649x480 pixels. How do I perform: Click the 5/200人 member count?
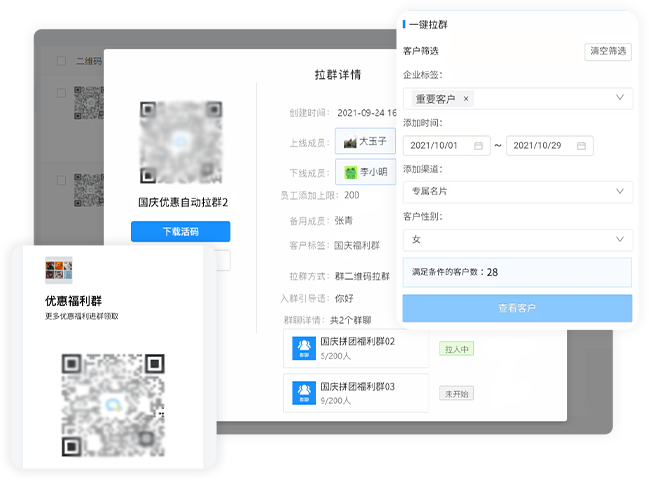point(336,356)
